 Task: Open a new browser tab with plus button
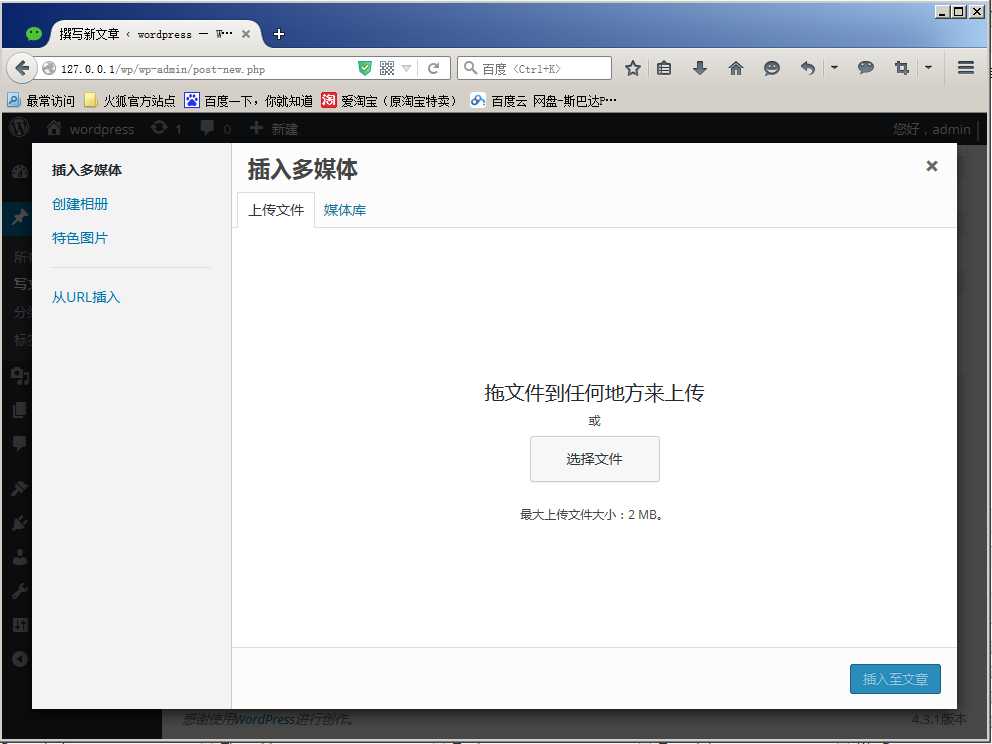tap(279, 34)
